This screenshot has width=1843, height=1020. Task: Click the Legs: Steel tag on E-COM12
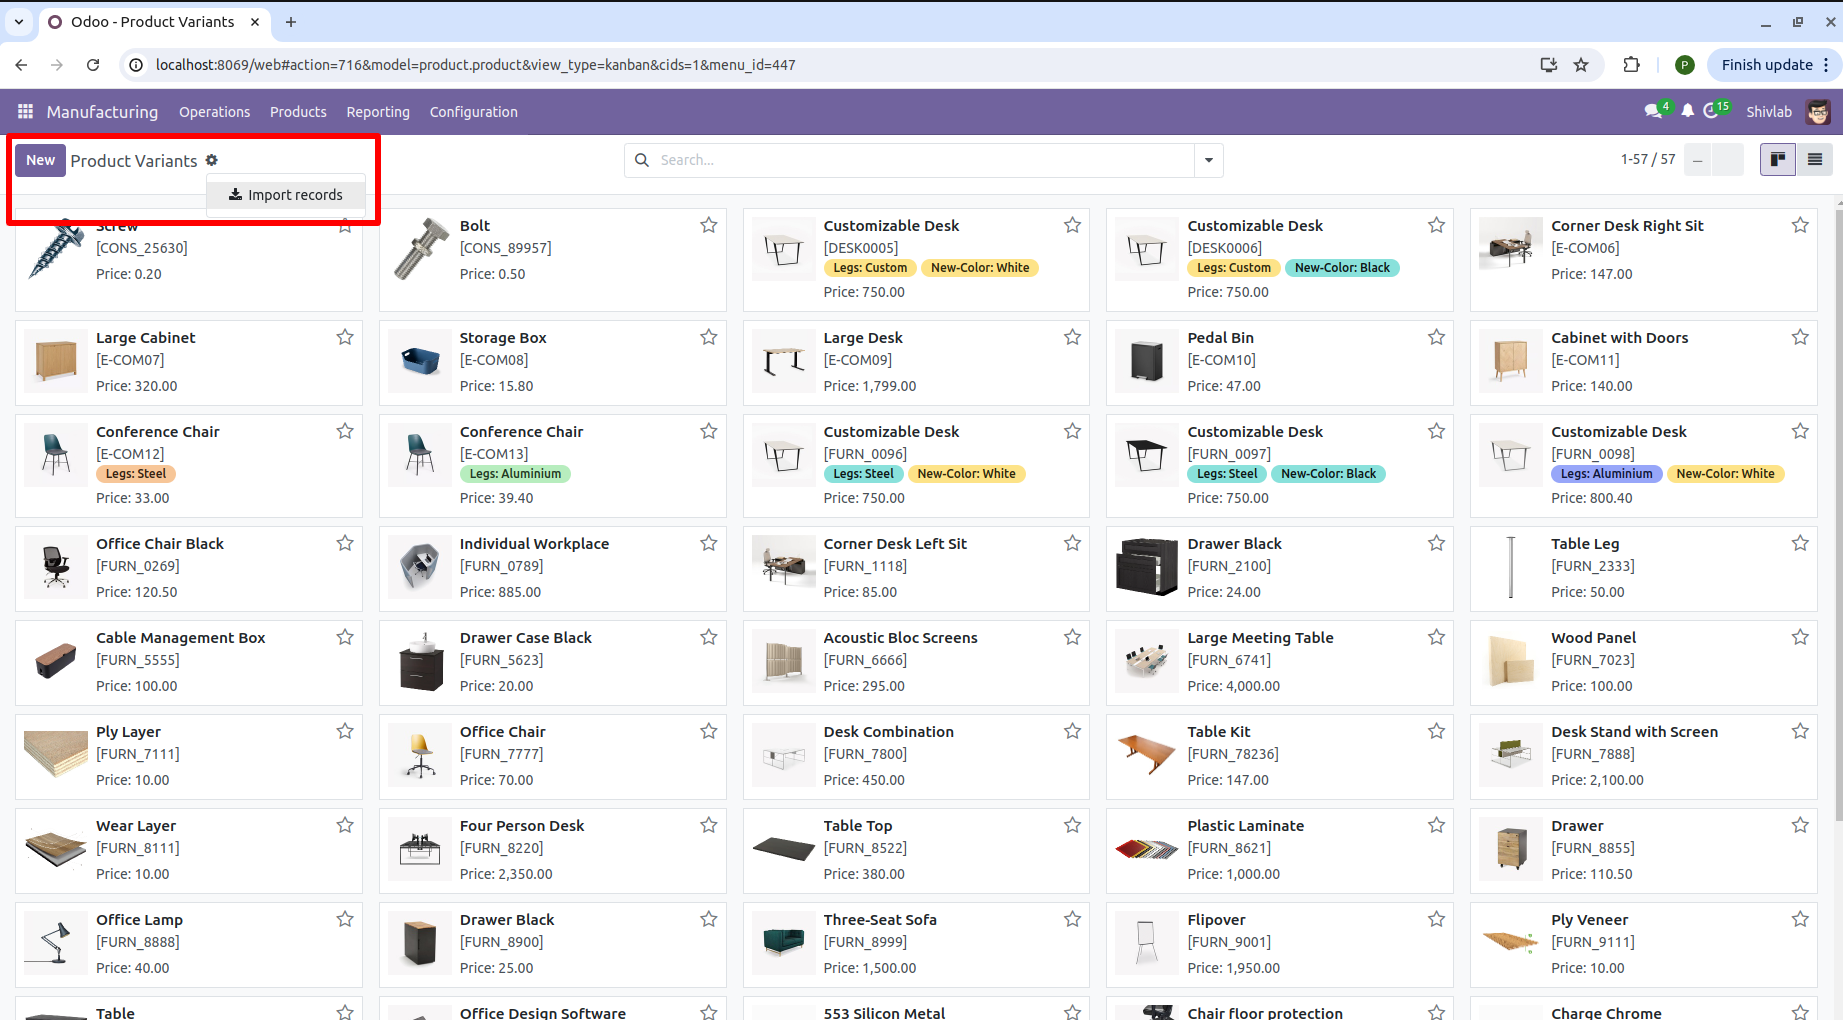[136, 474]
